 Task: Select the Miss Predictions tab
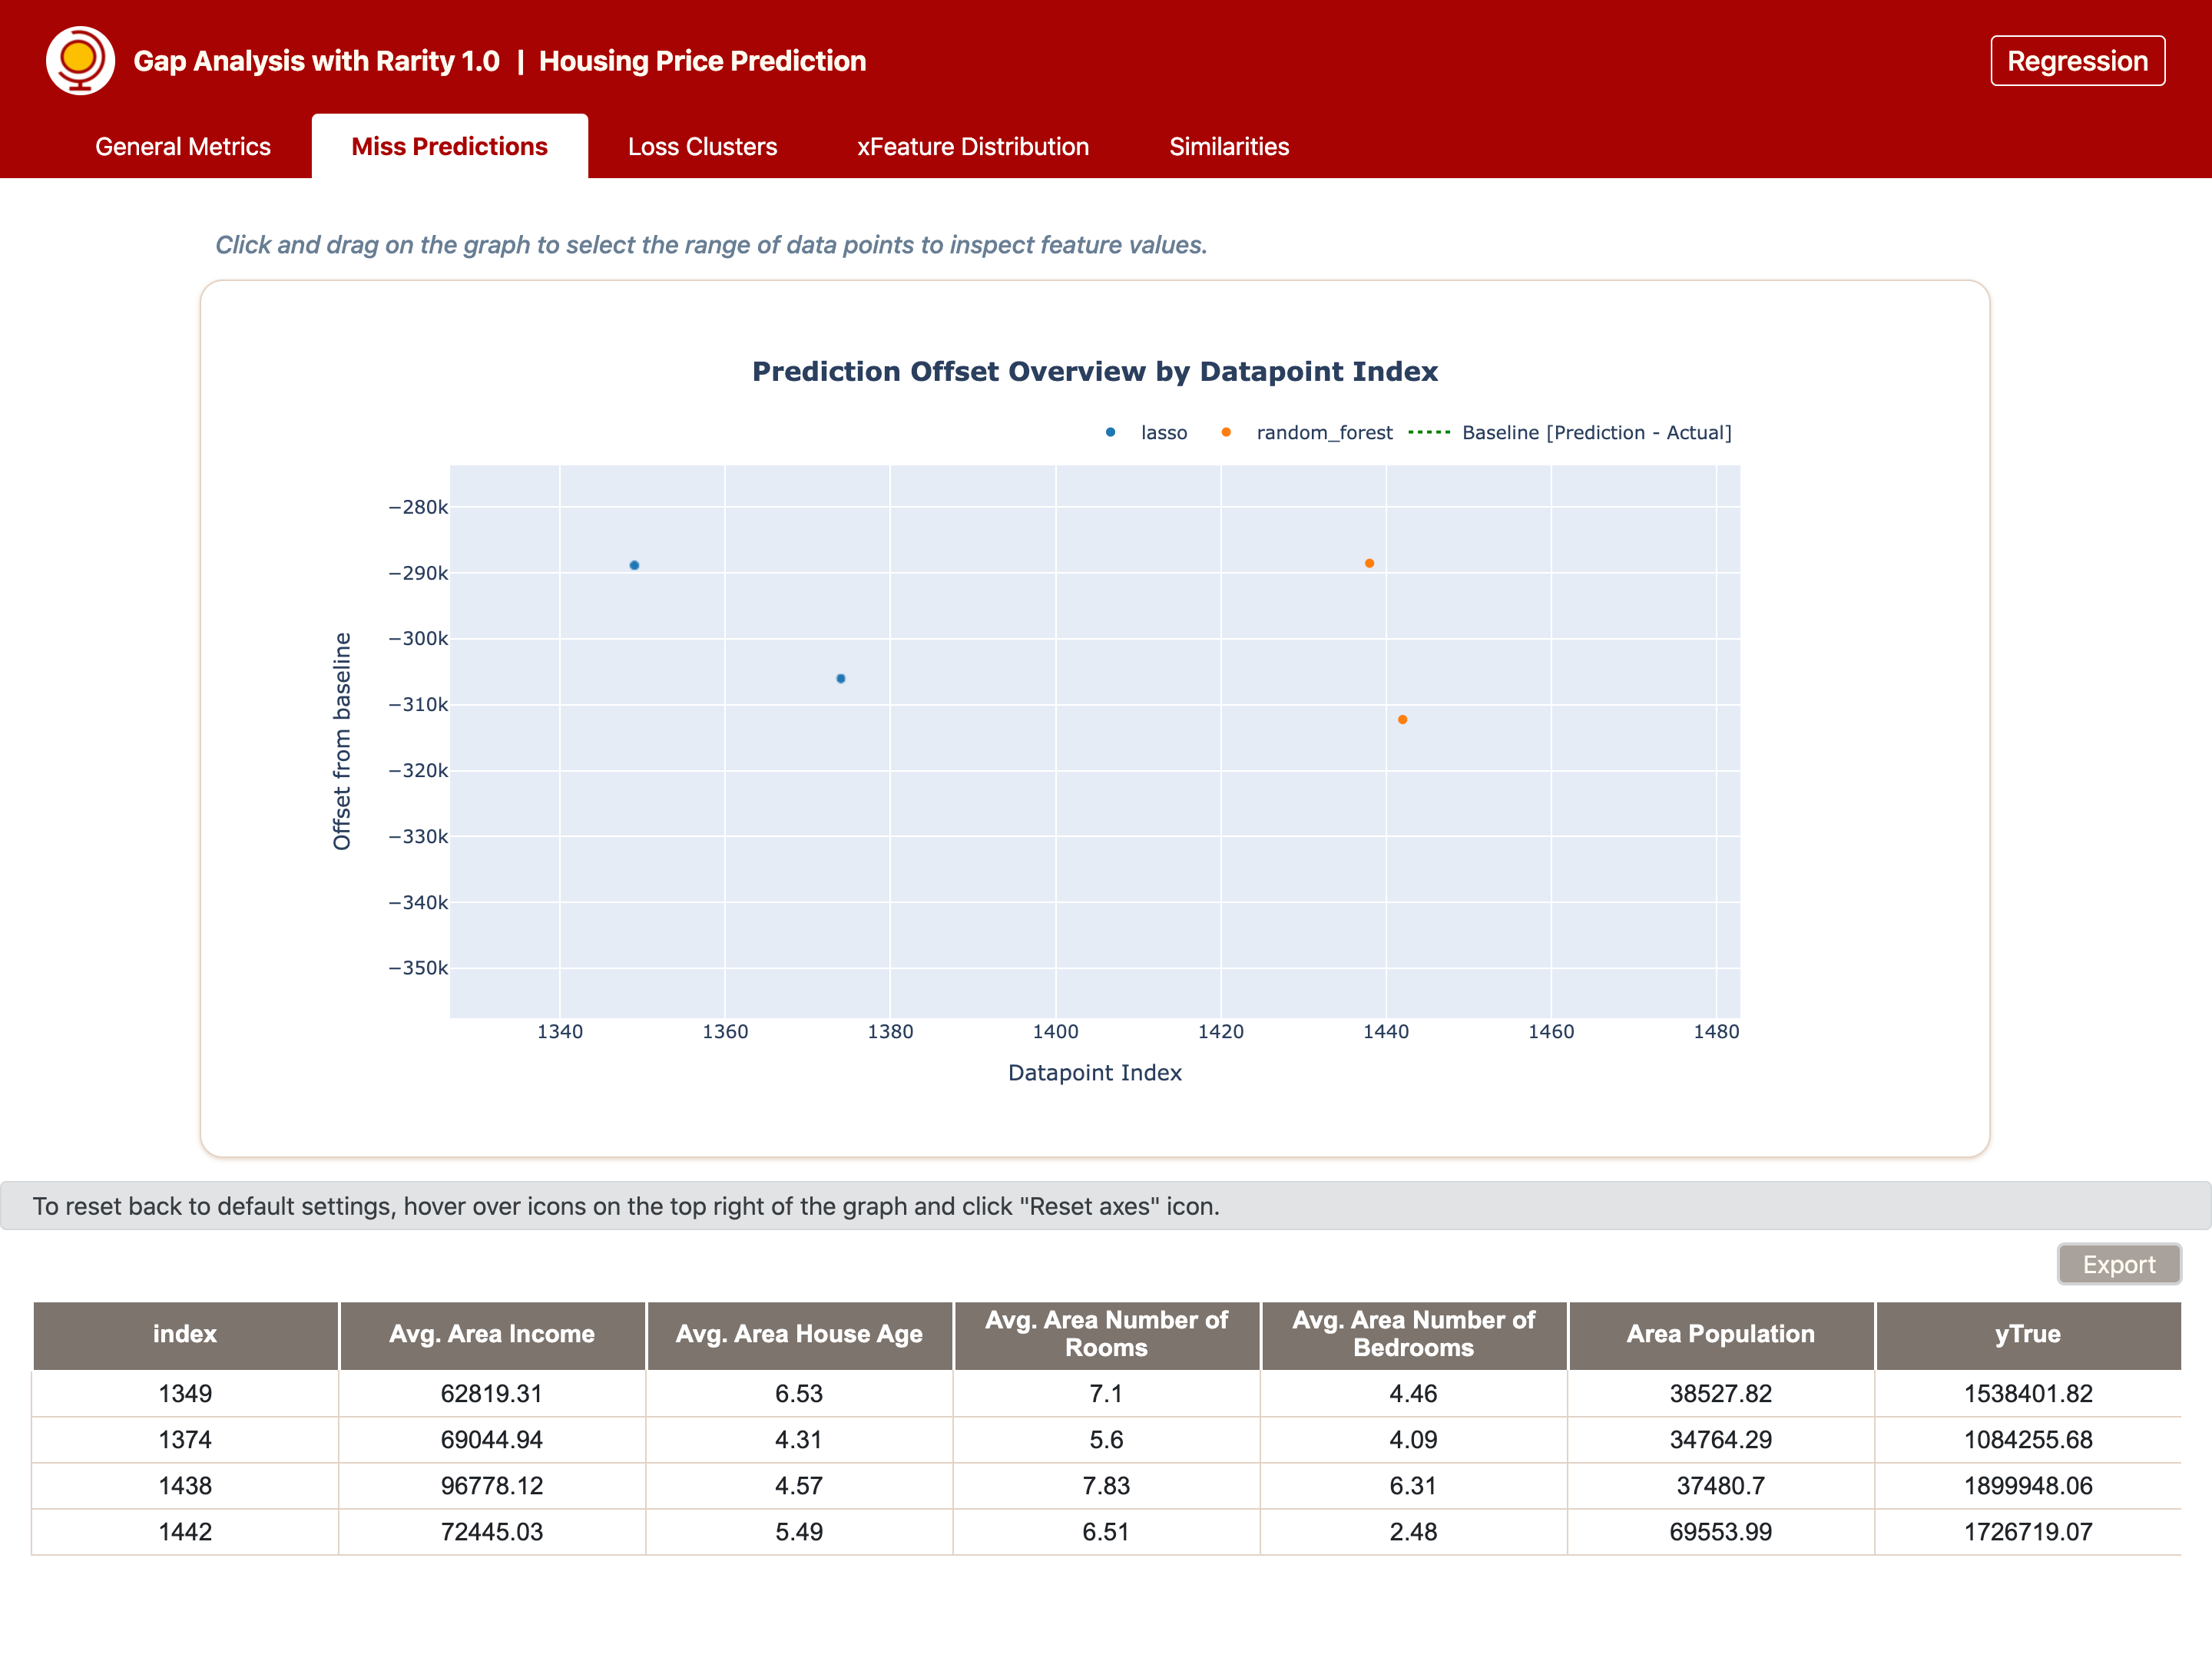(x=450, y=147)
